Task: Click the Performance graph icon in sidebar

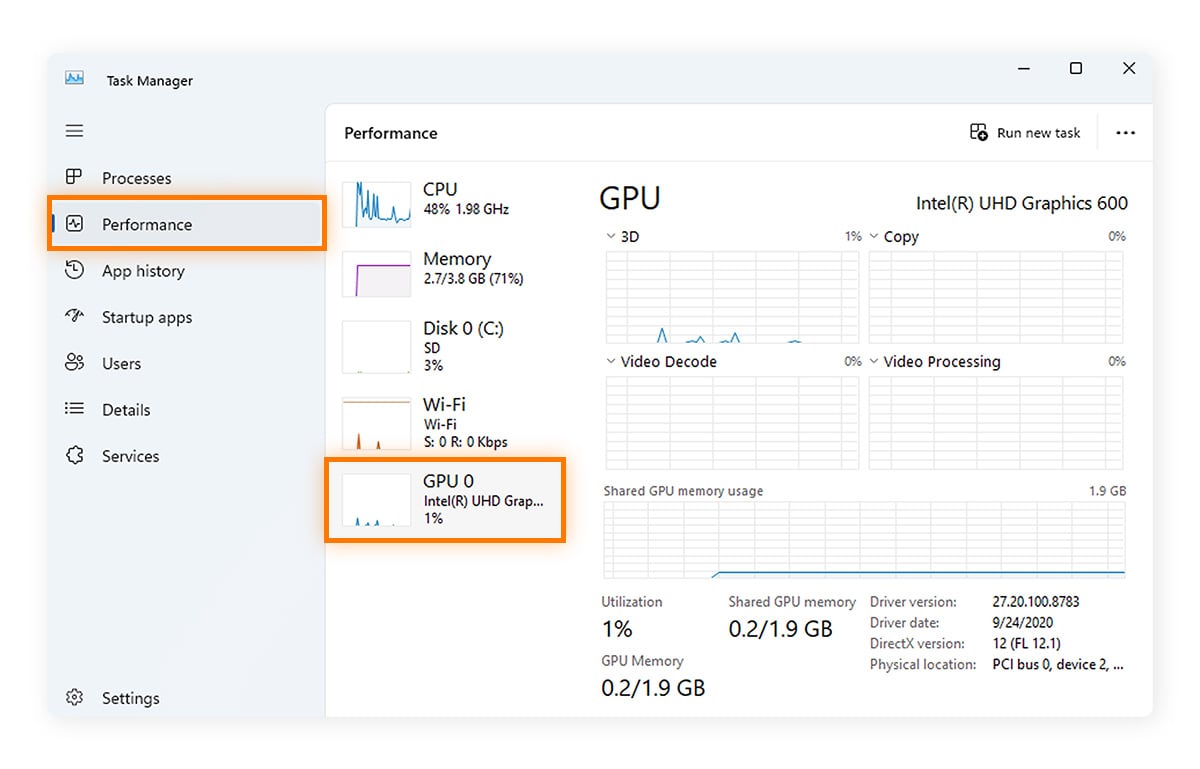Action: coord(74,224)
